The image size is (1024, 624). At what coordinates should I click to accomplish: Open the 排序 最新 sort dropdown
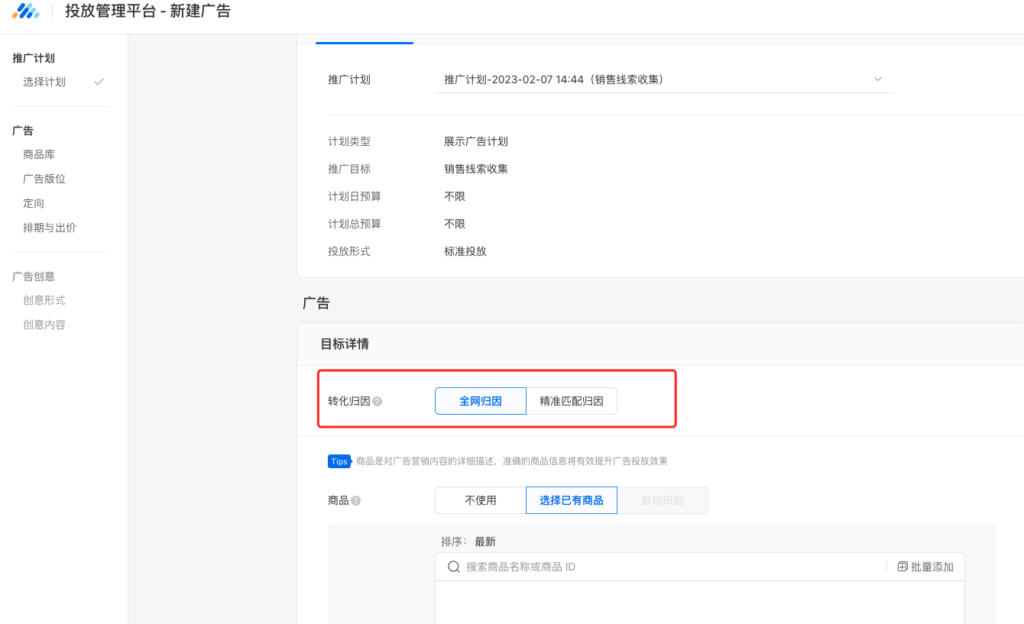click(484, 542)
